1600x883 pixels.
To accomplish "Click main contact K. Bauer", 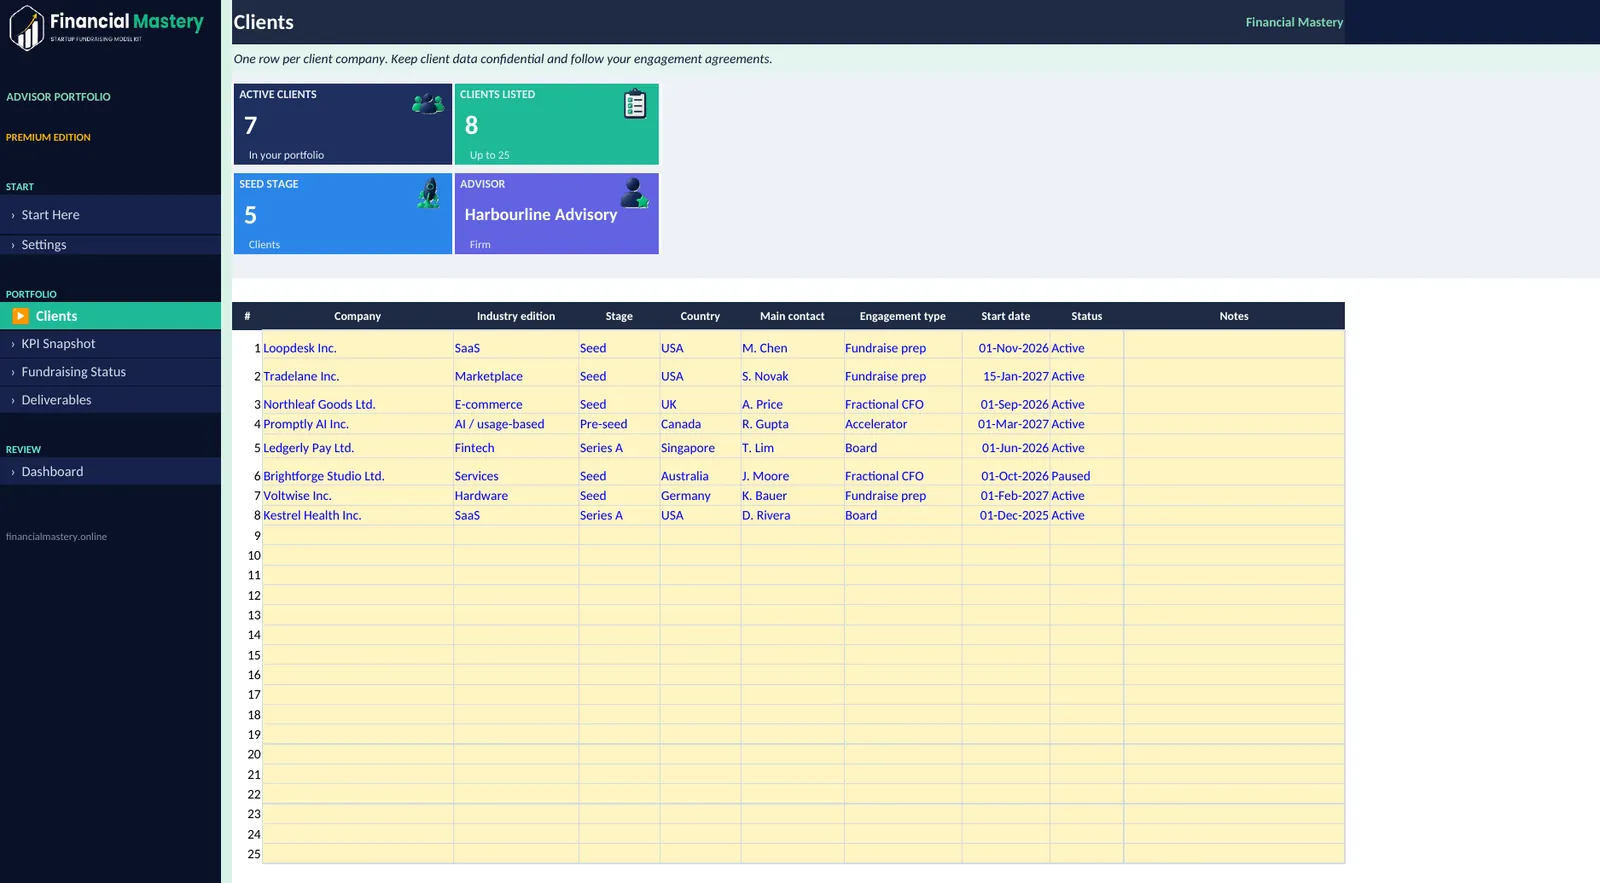I will (792, 496).
